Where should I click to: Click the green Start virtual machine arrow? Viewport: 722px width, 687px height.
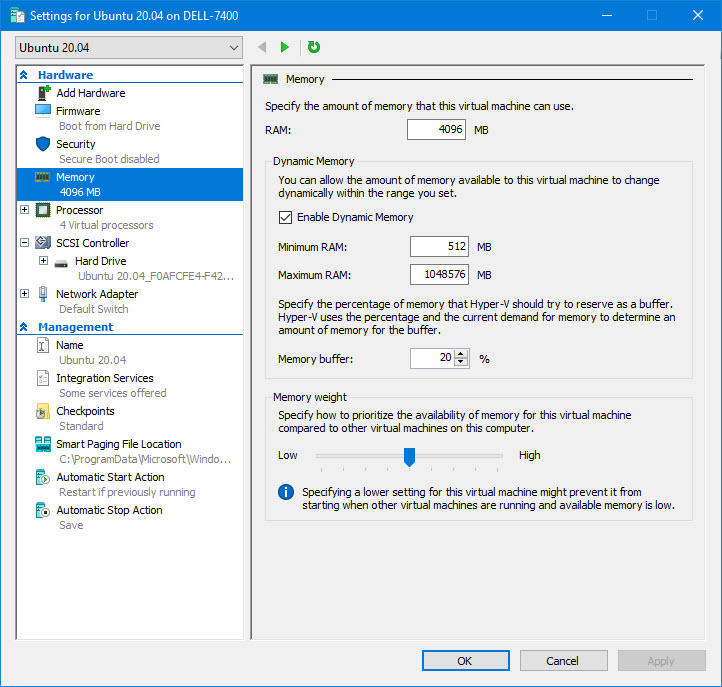click(285, 47)
